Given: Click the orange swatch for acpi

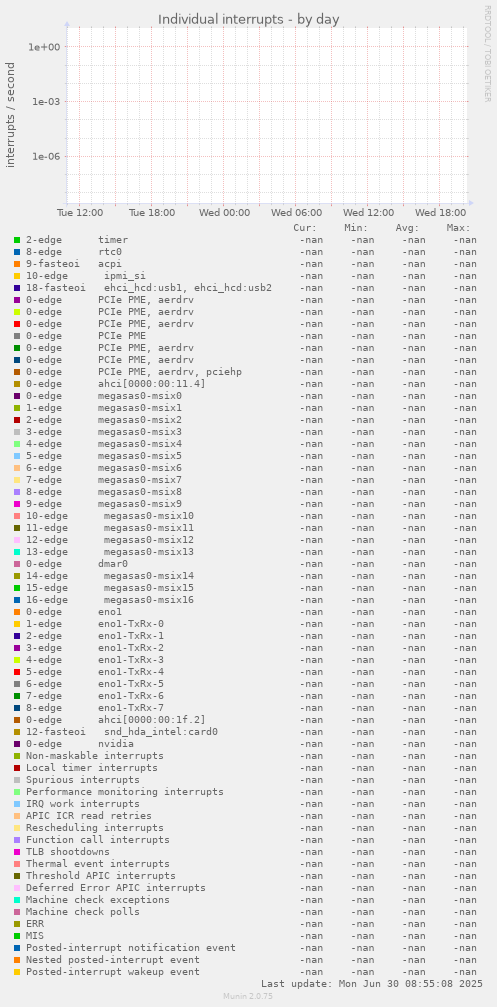Looking at the screenshot, I should coord(17,263).
